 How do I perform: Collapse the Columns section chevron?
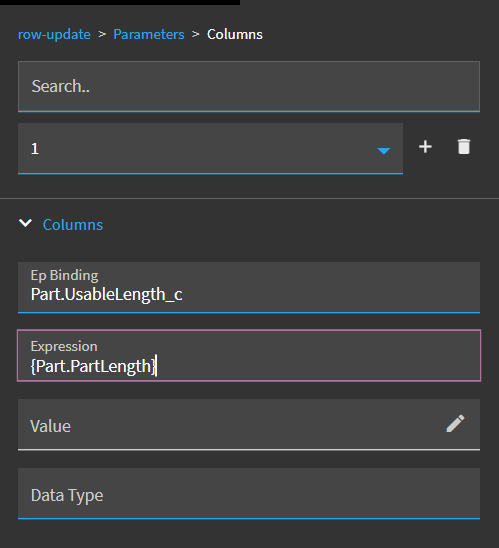coord(25,223)
